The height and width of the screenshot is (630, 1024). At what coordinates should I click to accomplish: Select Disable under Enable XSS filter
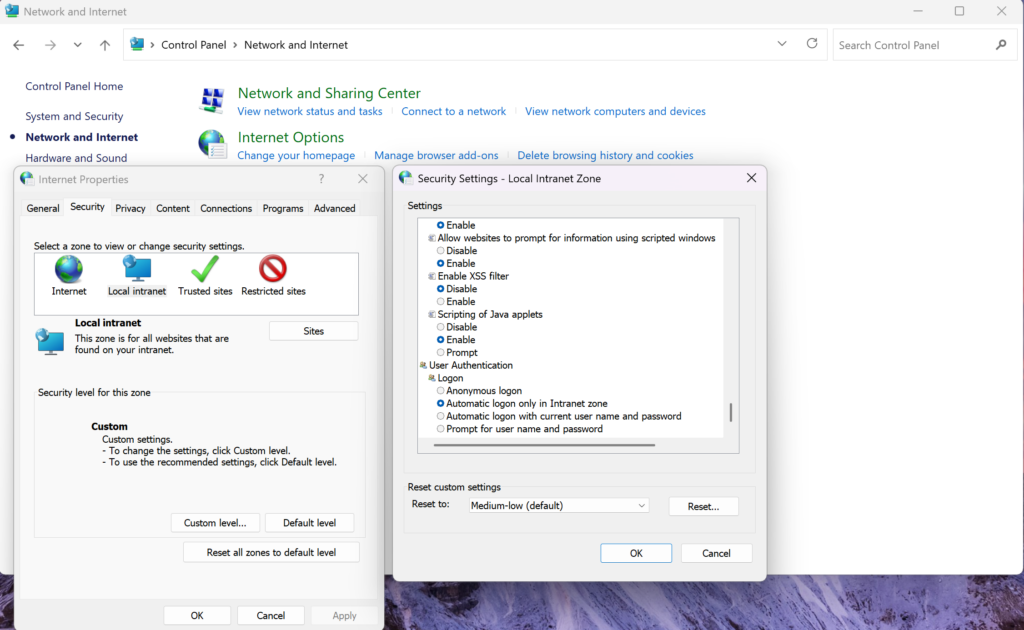click(x=441, y=289)
